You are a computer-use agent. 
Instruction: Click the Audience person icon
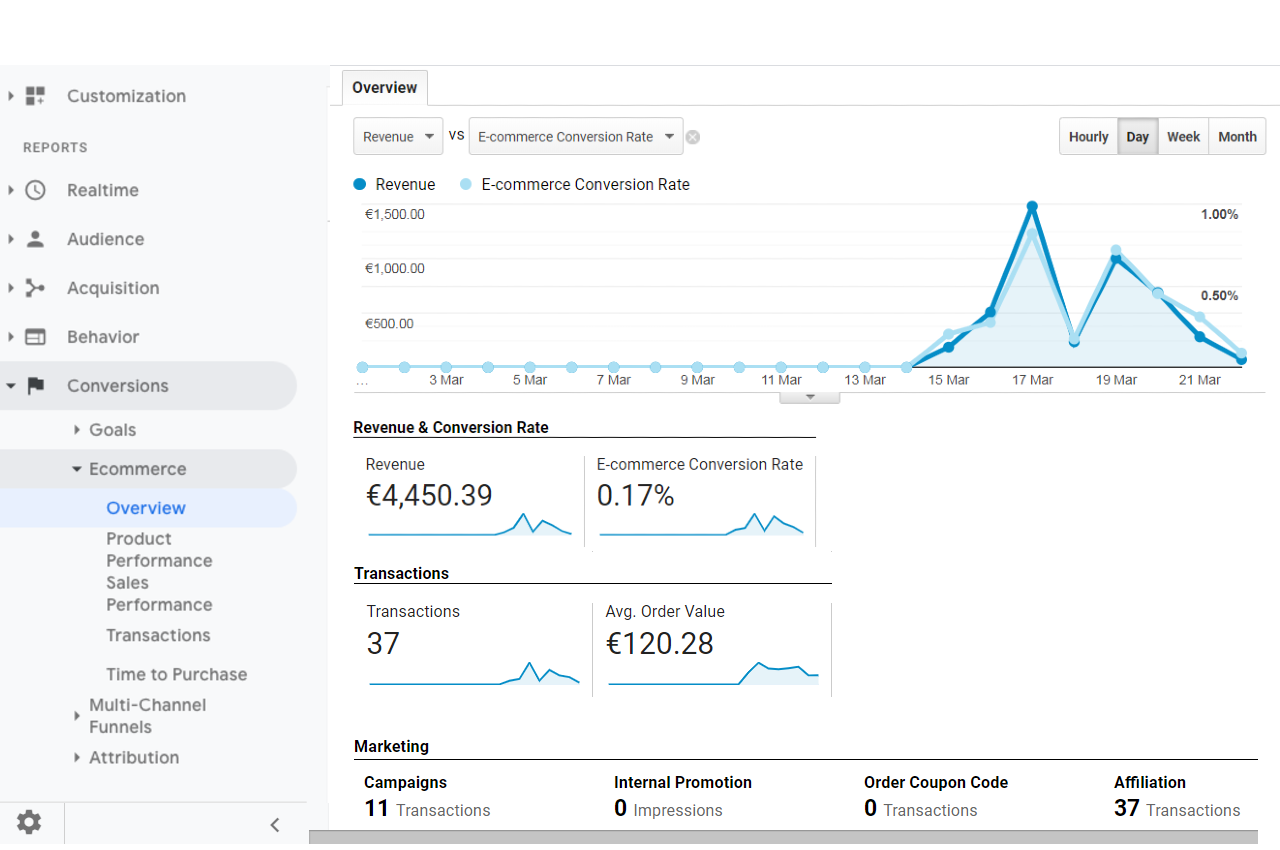click(35, 239)
